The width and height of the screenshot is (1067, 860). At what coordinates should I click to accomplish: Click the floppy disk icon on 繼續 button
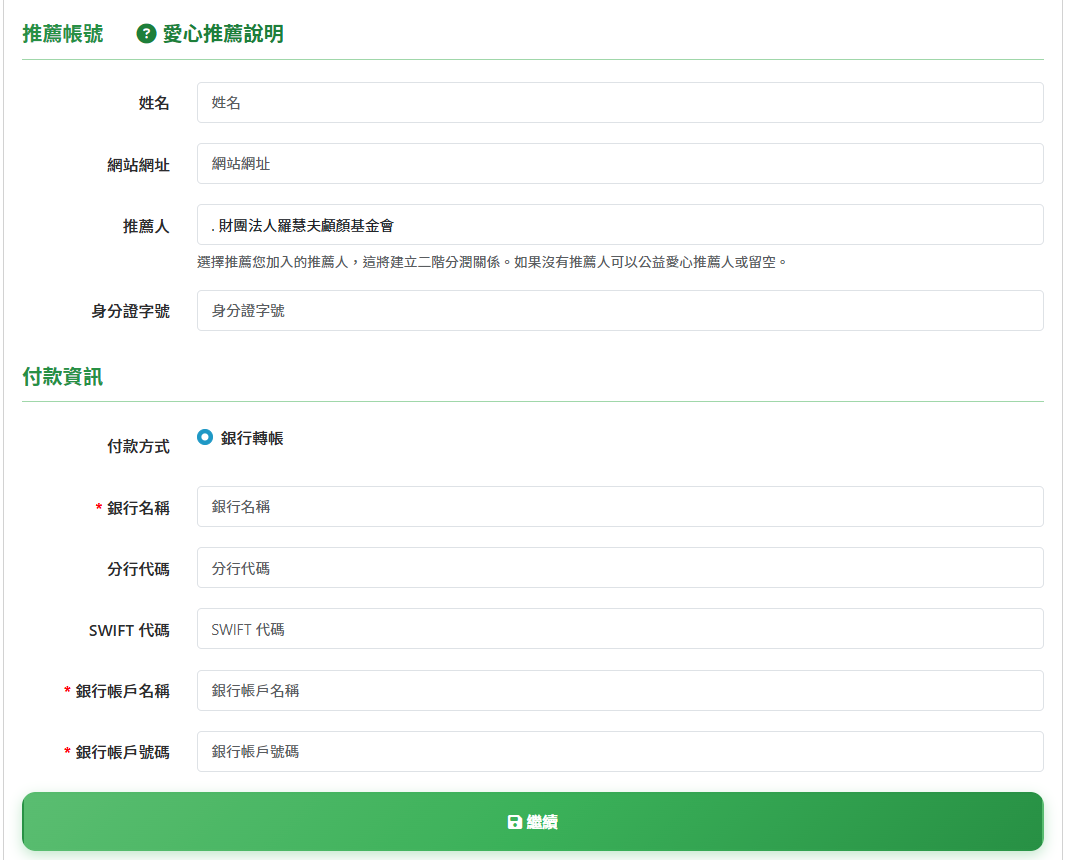point(514,822)
